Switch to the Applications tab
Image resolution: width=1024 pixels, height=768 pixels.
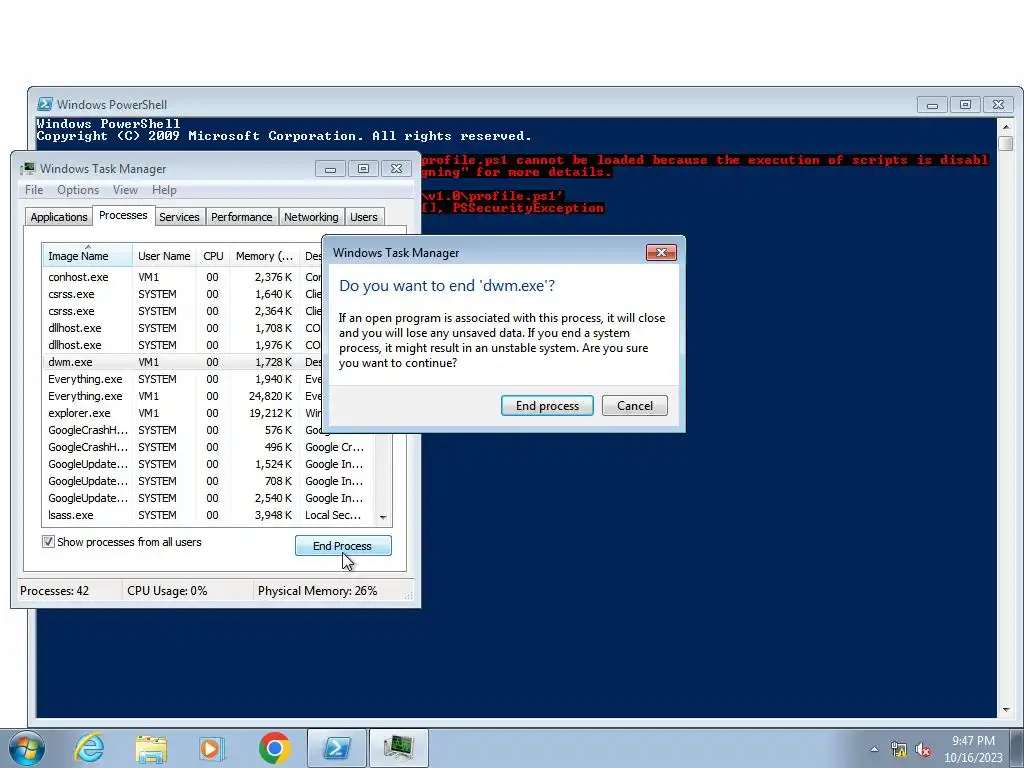[x=59, y=217]
